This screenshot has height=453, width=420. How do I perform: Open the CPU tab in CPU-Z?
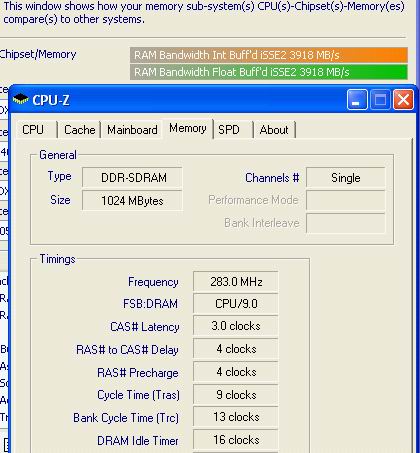tap(37, 130)
